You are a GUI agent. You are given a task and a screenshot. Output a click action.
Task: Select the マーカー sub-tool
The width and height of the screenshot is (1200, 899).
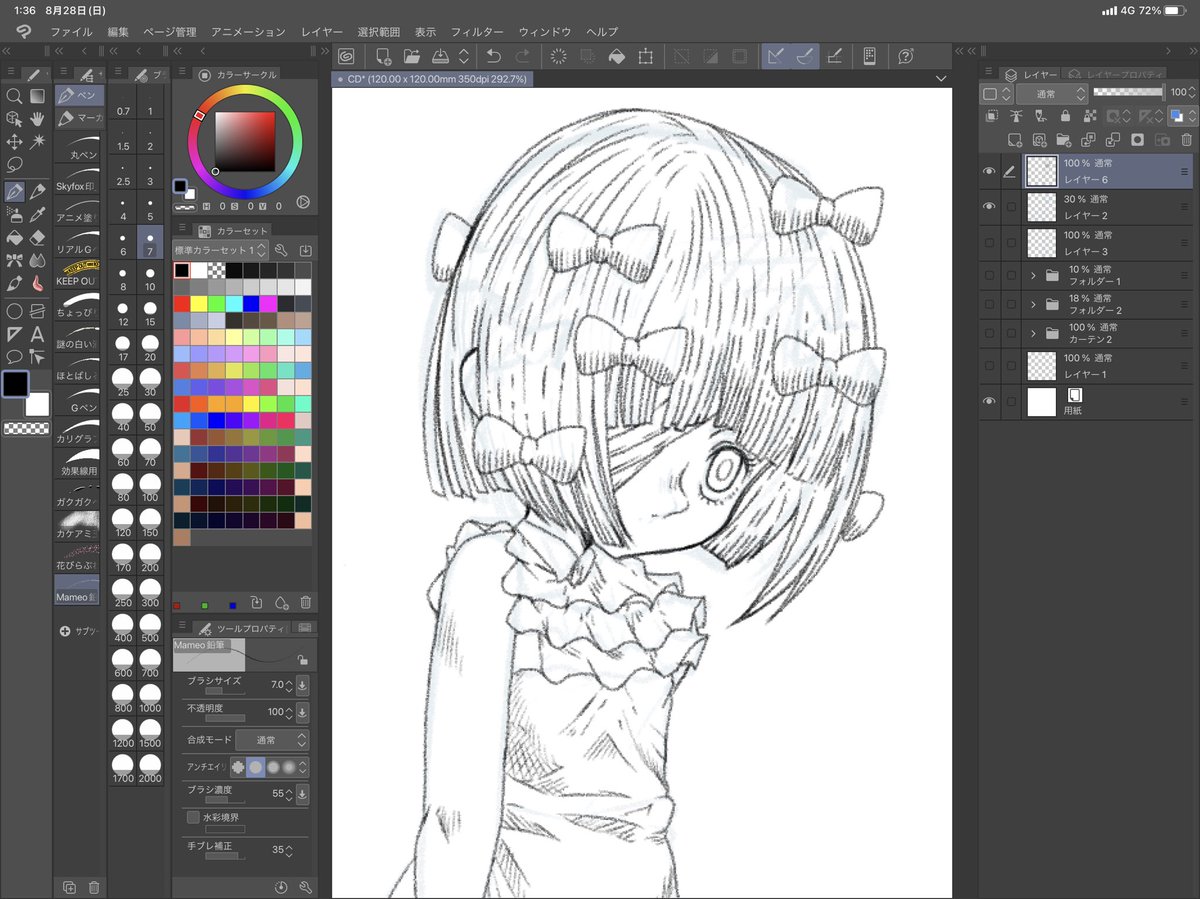78,118
